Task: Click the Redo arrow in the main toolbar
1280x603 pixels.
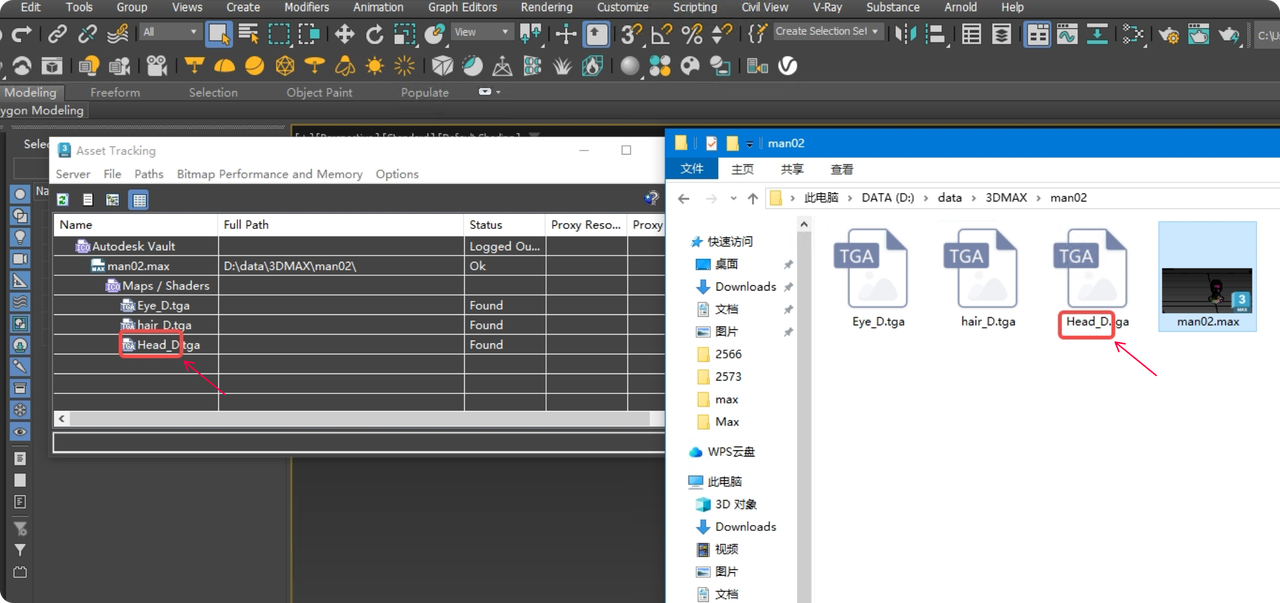Action: (x=22, y=34)
